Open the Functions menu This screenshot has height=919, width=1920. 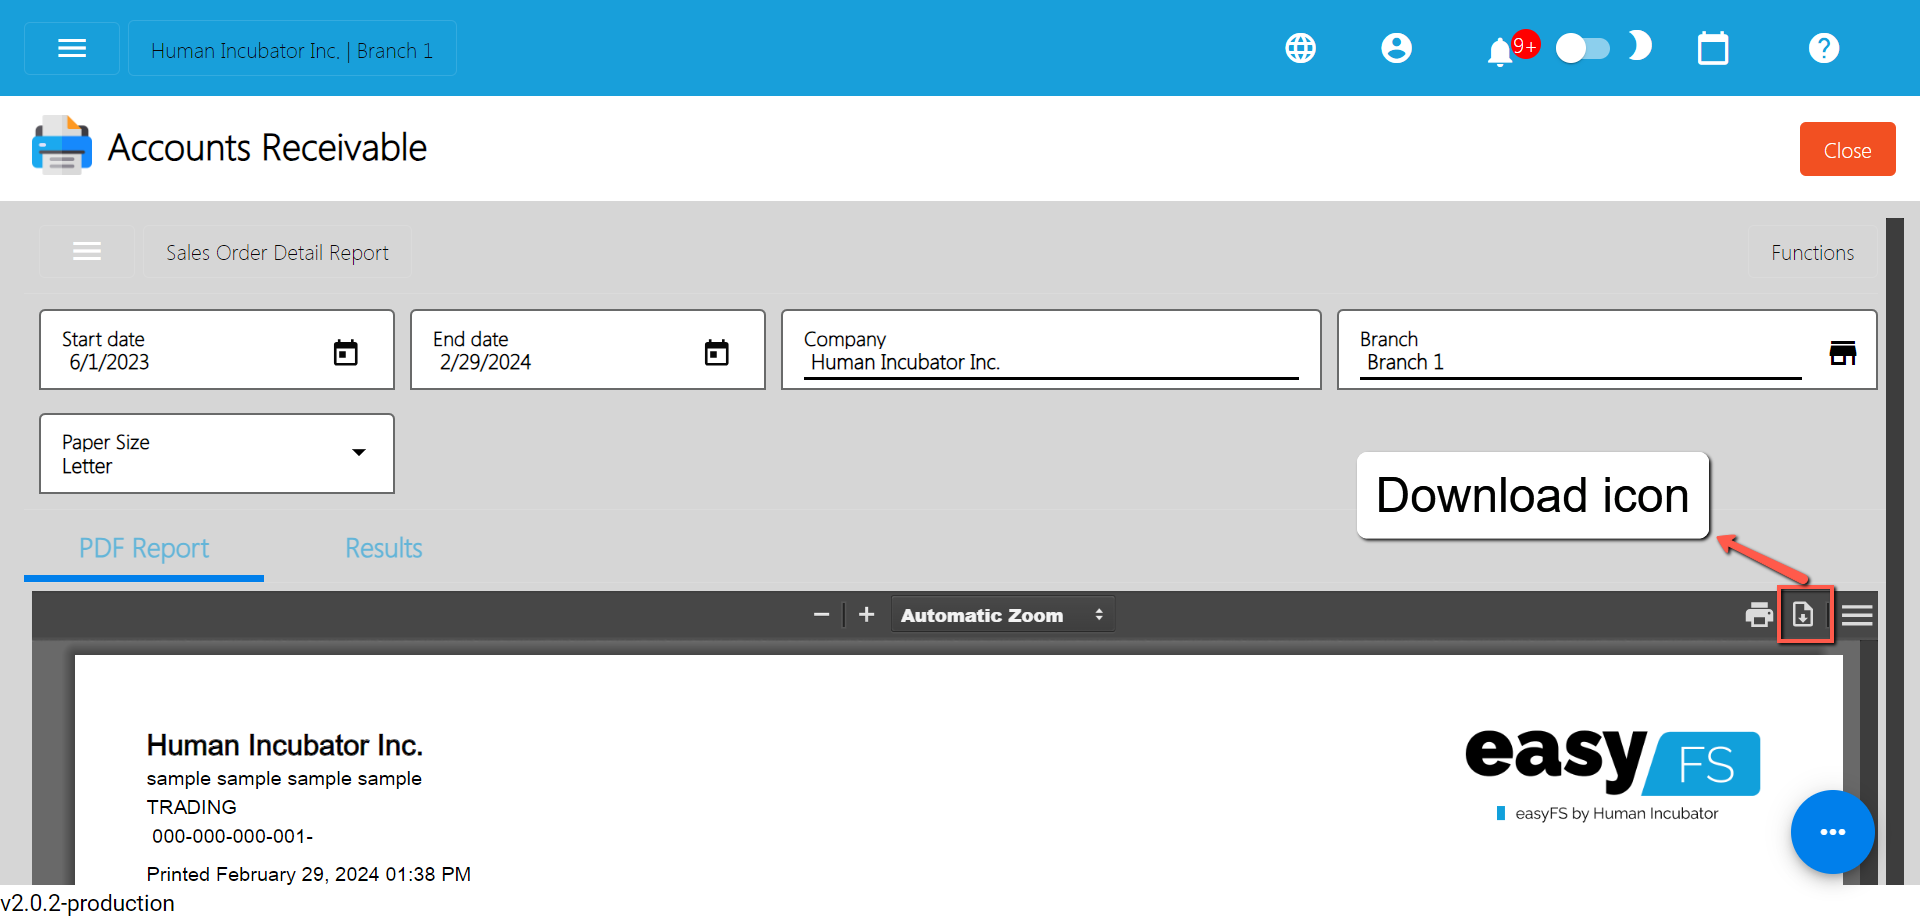(x=1812, y=252)
